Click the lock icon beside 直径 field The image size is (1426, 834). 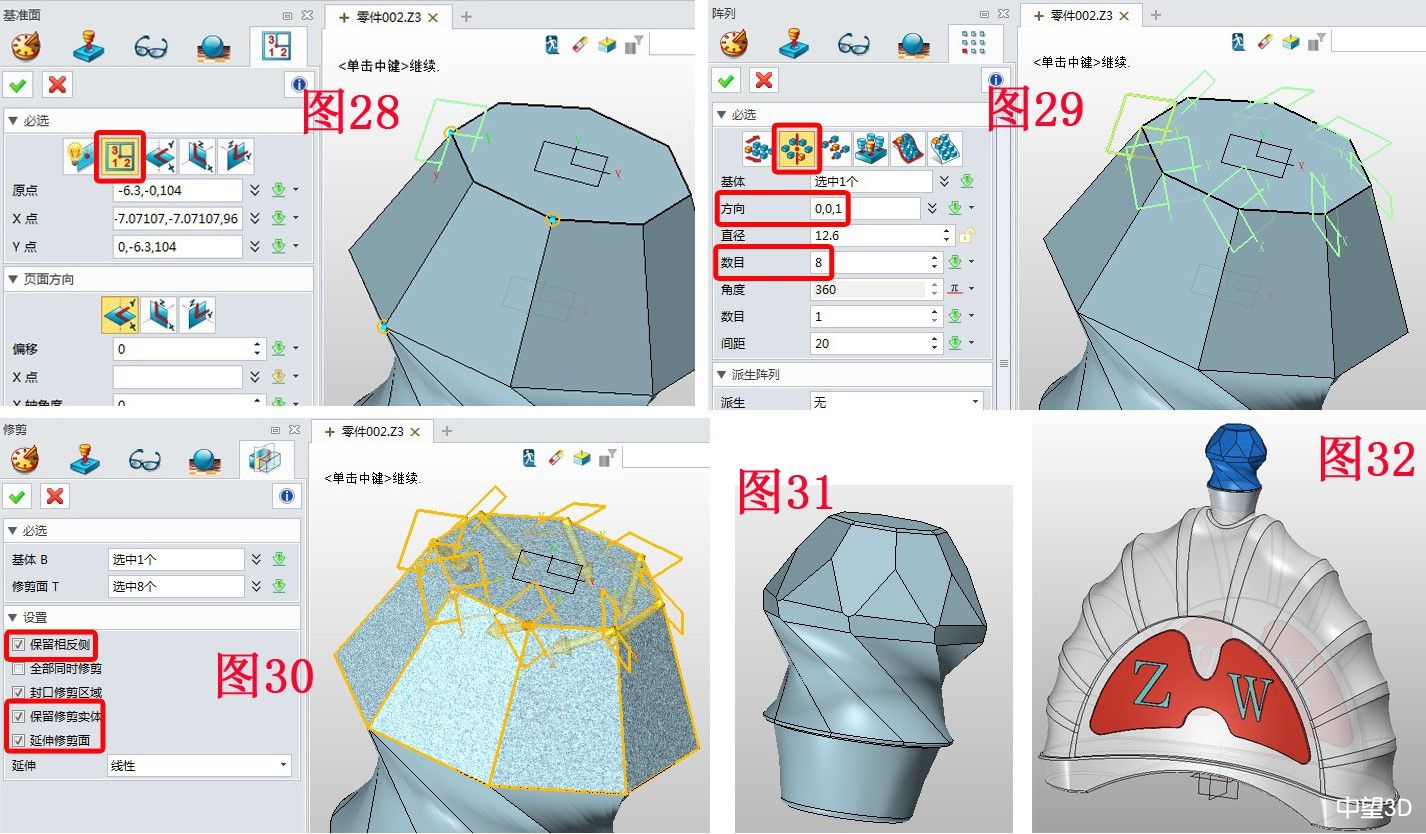pyautogui.click(x=966, y=236)
